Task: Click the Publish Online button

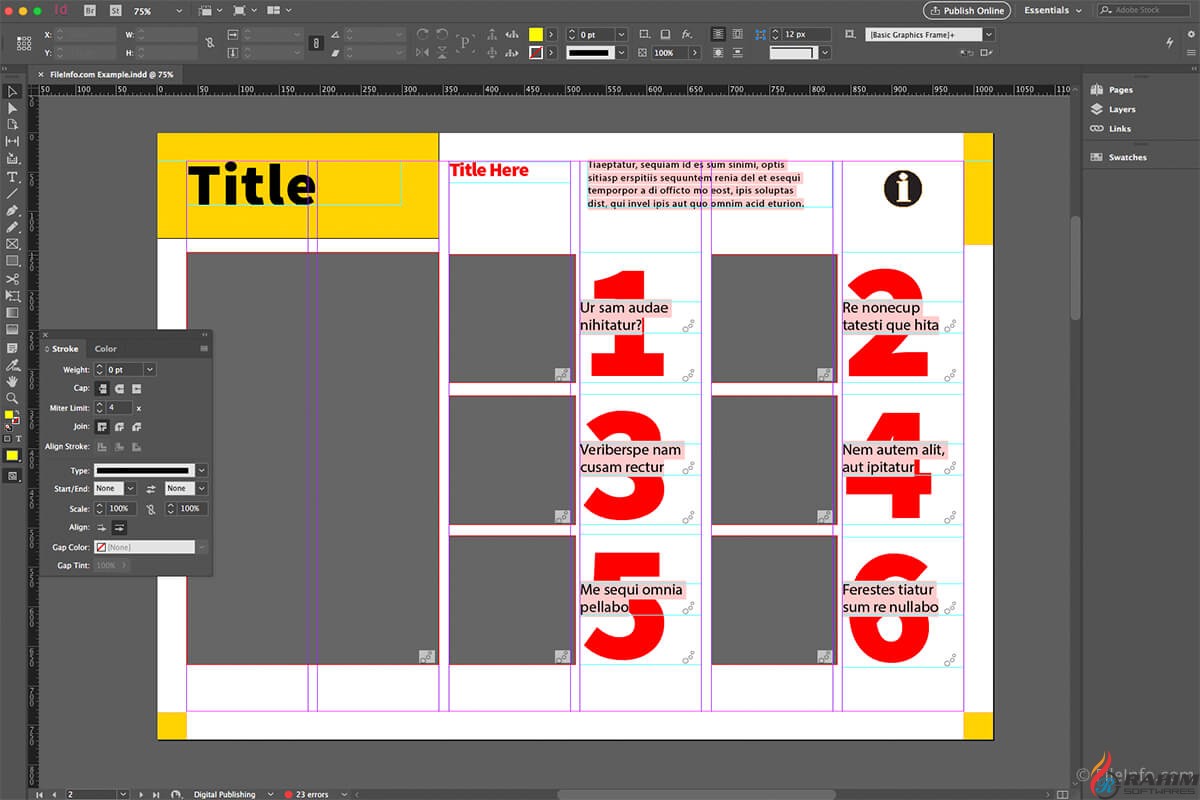Action: tap(966, 11)
